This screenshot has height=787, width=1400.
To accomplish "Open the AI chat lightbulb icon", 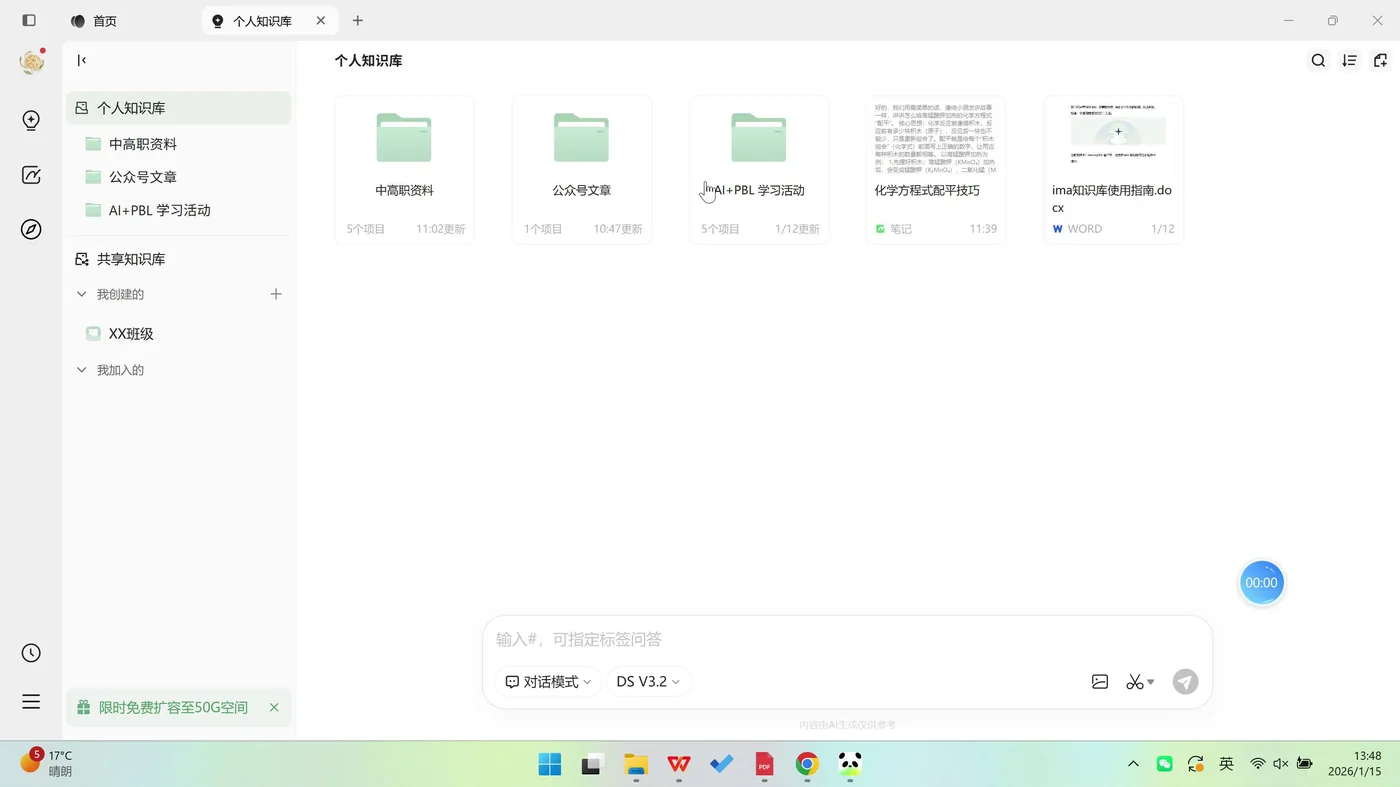I will [x=31, y=121].
